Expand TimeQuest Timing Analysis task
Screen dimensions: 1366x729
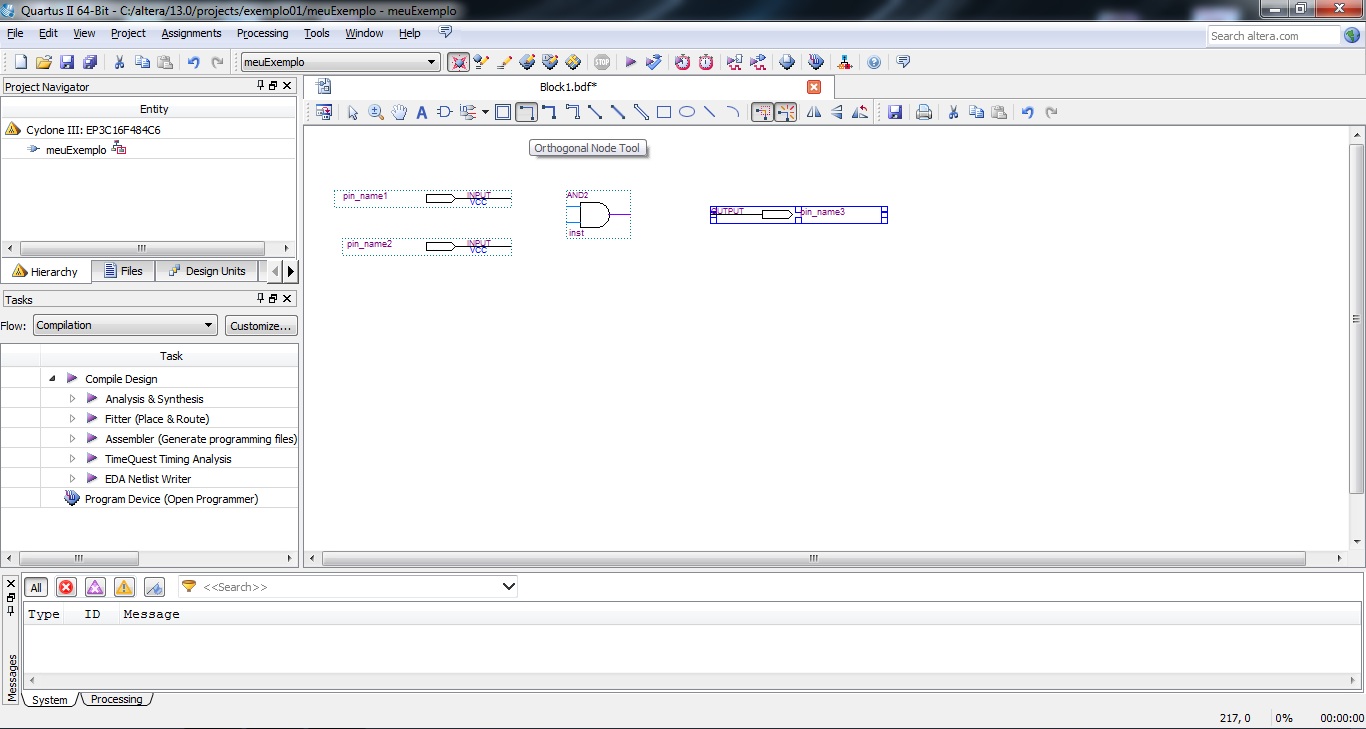(x=72, y=459)
